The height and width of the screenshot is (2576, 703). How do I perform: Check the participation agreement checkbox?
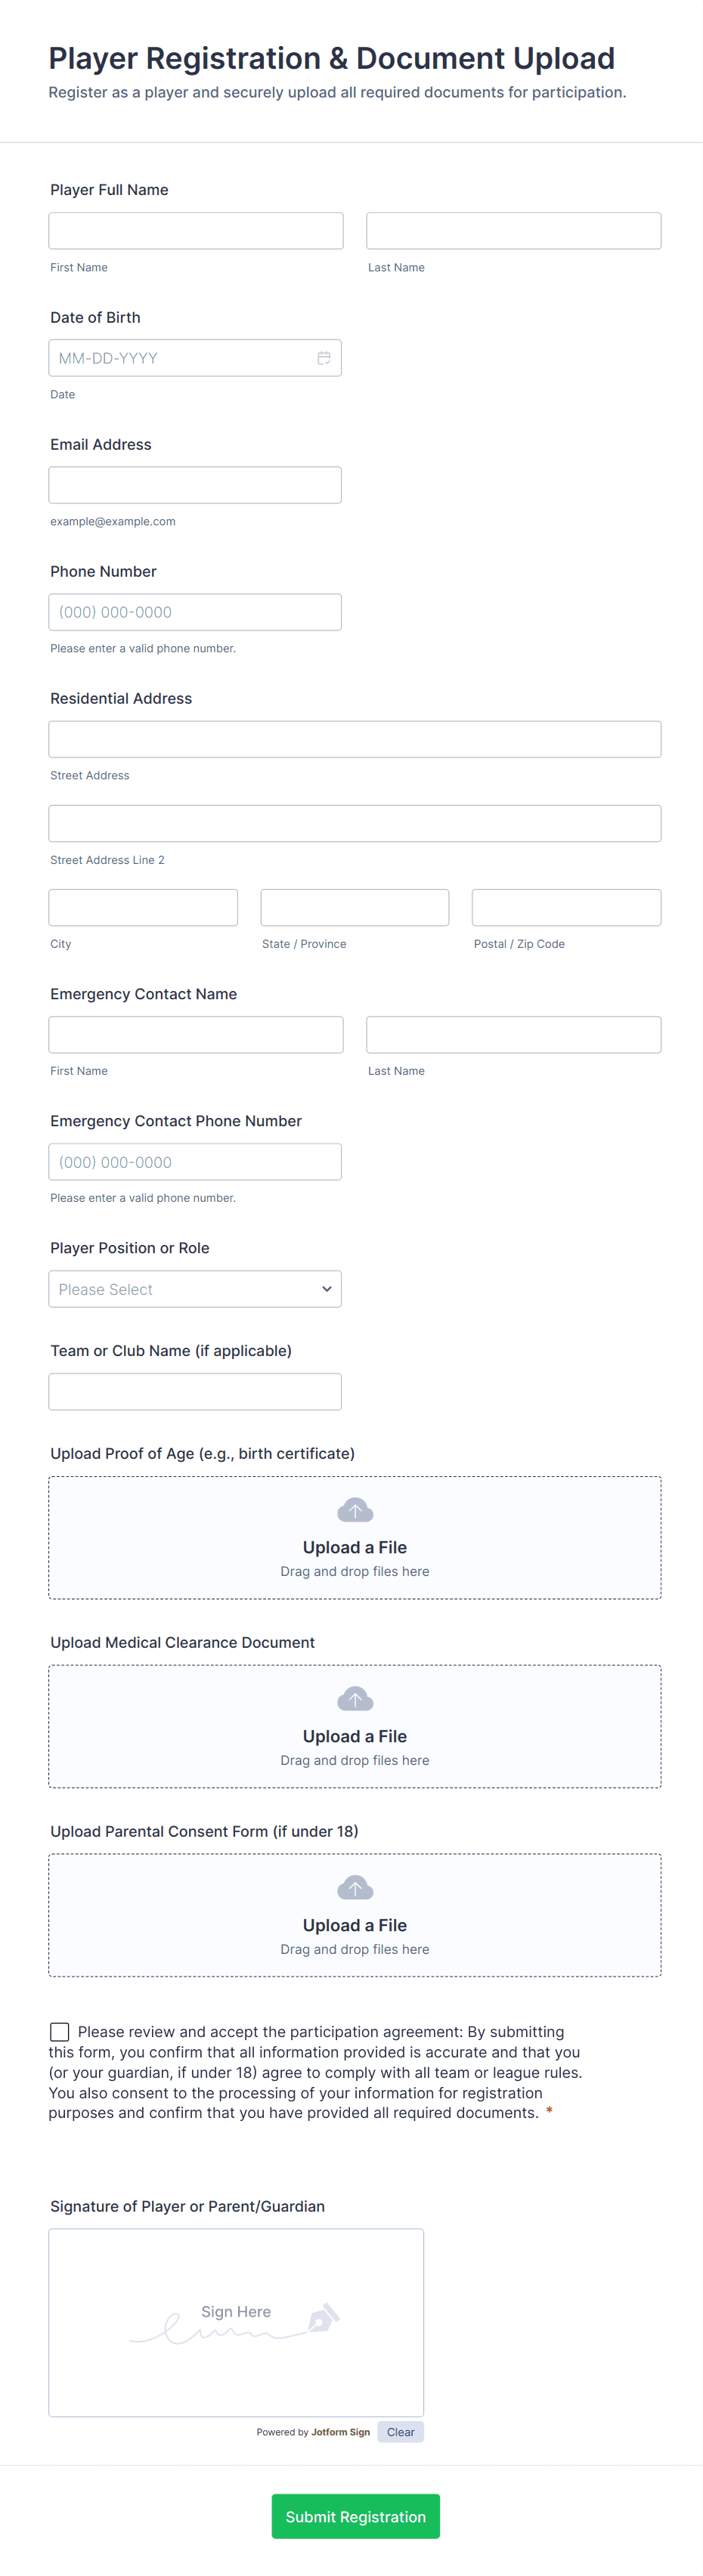[59, 2031]
